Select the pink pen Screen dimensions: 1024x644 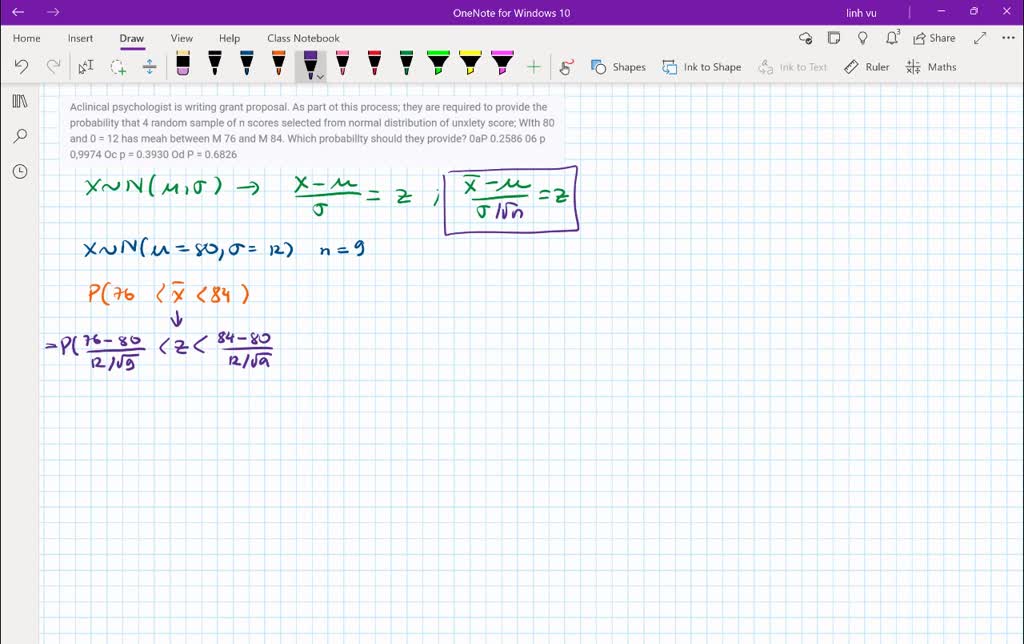(x=342, y=64)
